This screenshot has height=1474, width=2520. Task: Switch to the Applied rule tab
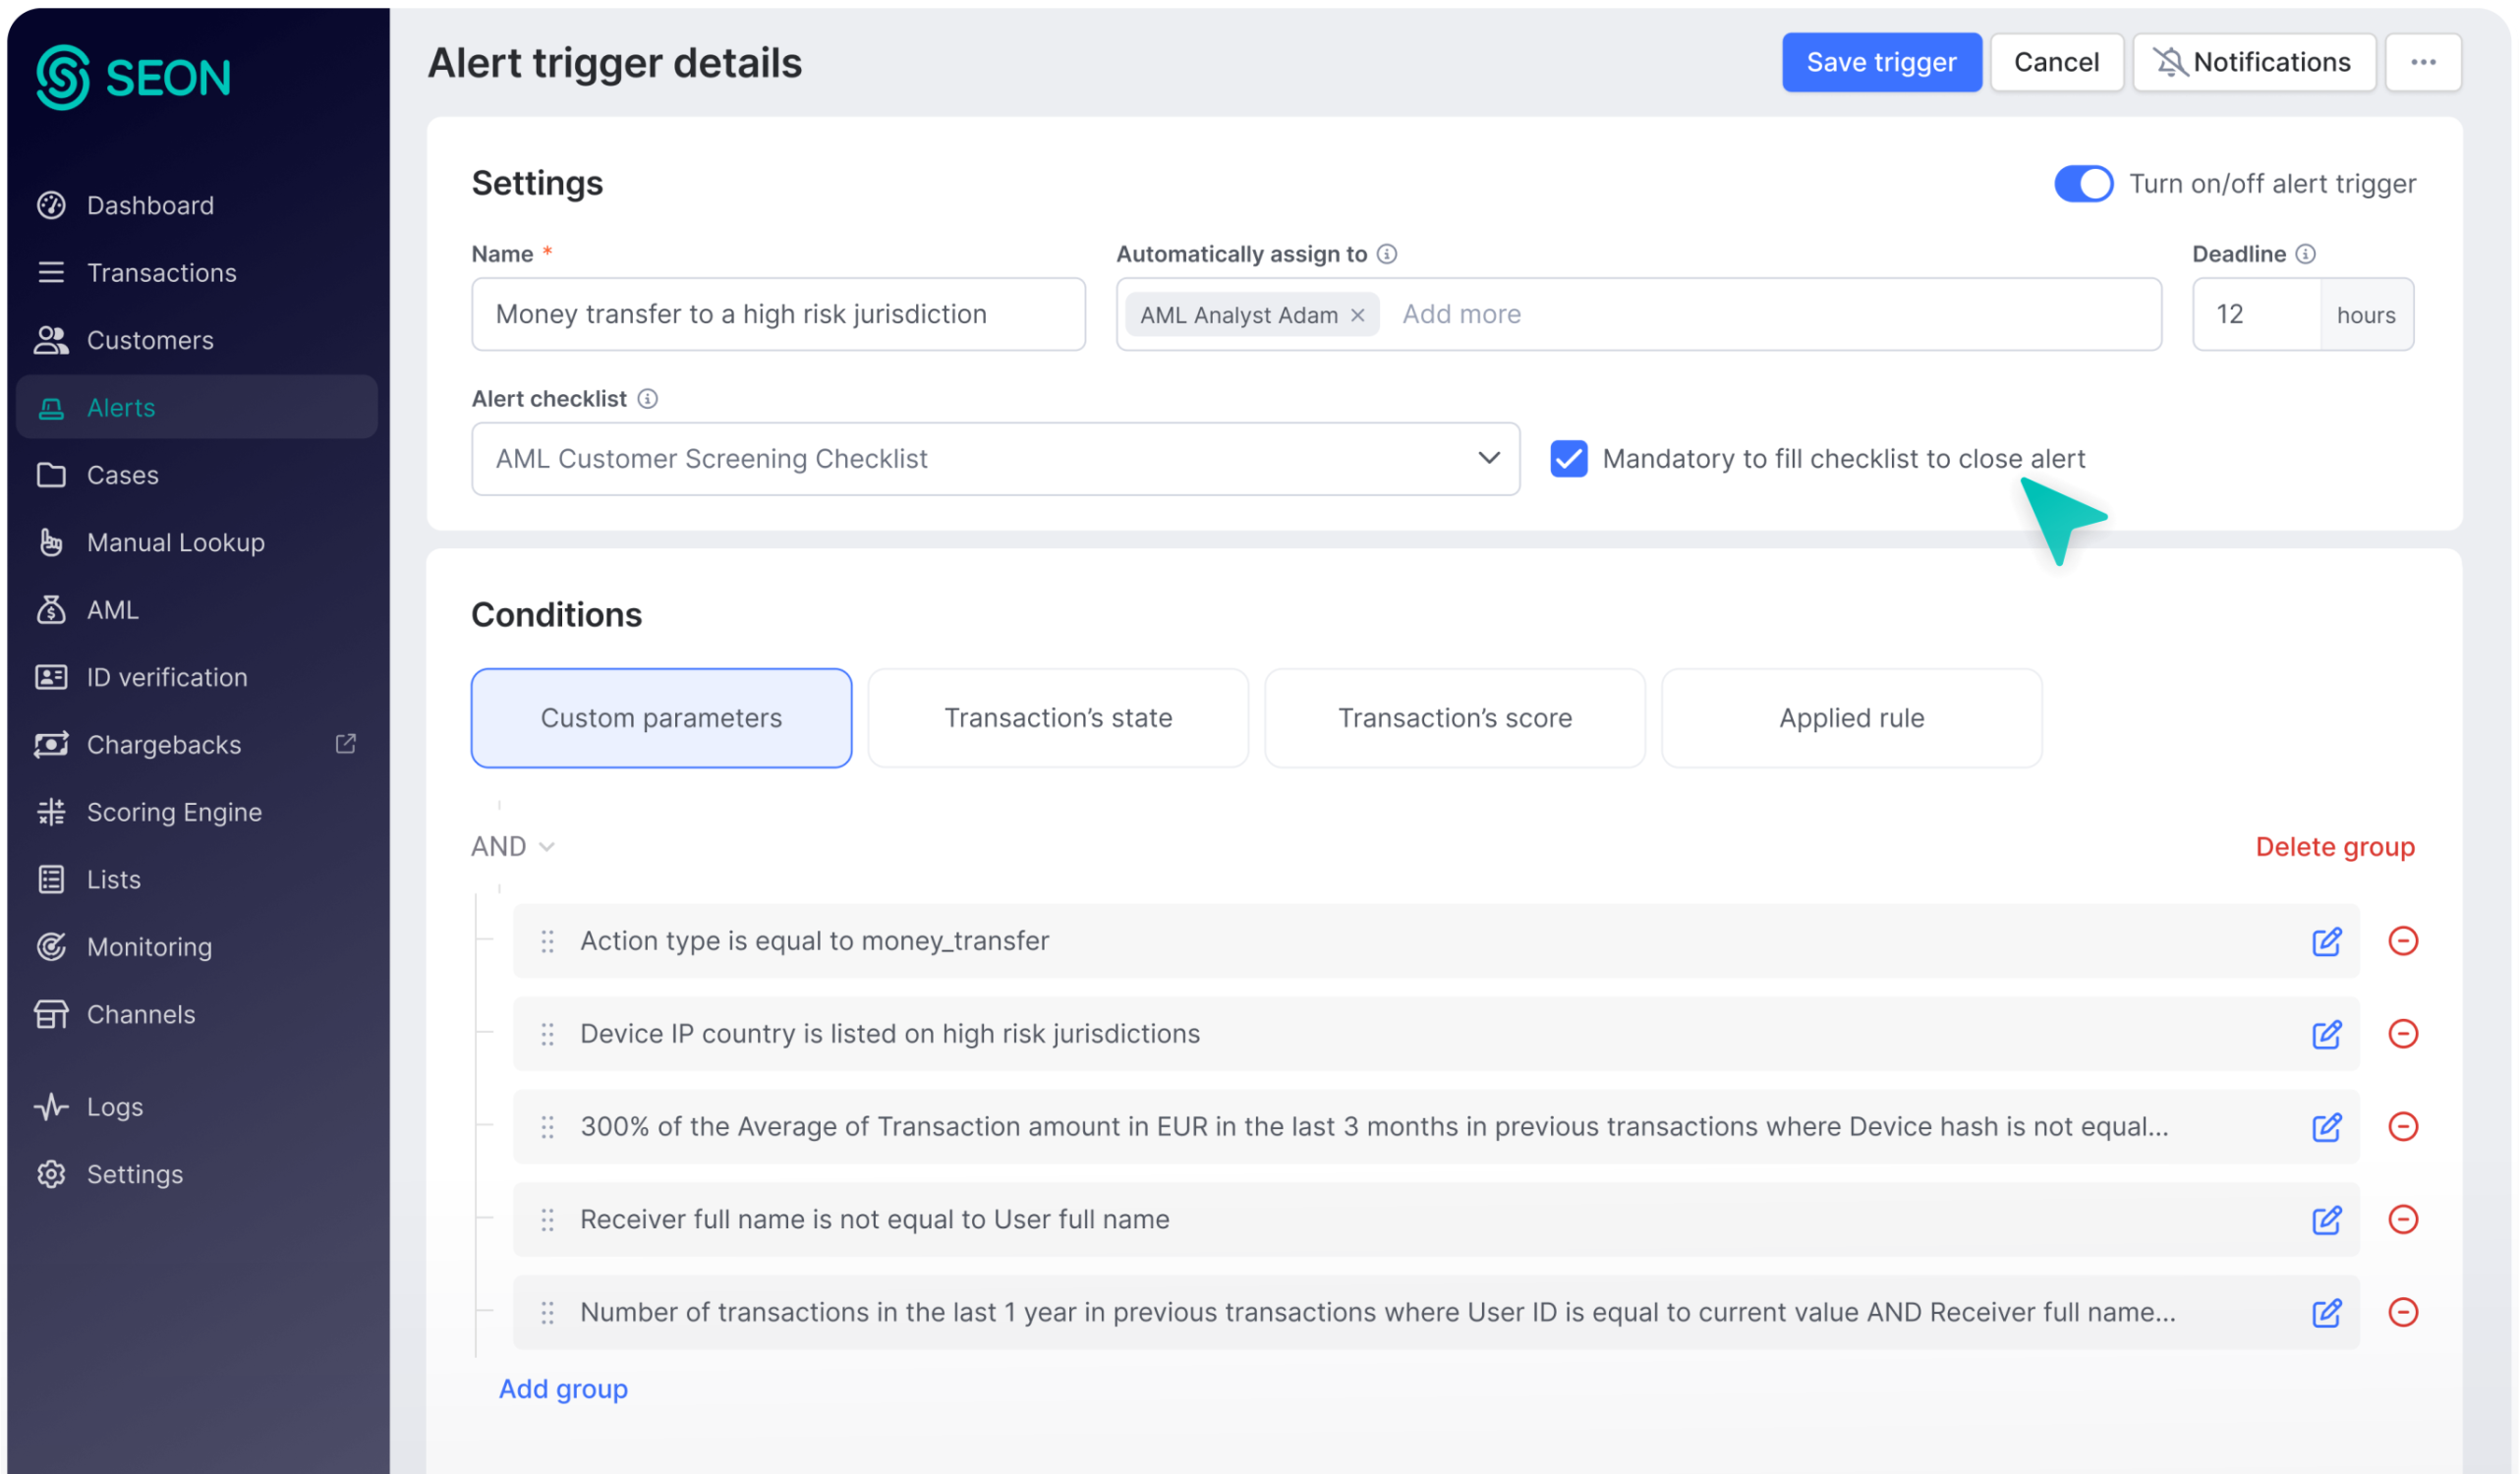1850,718
